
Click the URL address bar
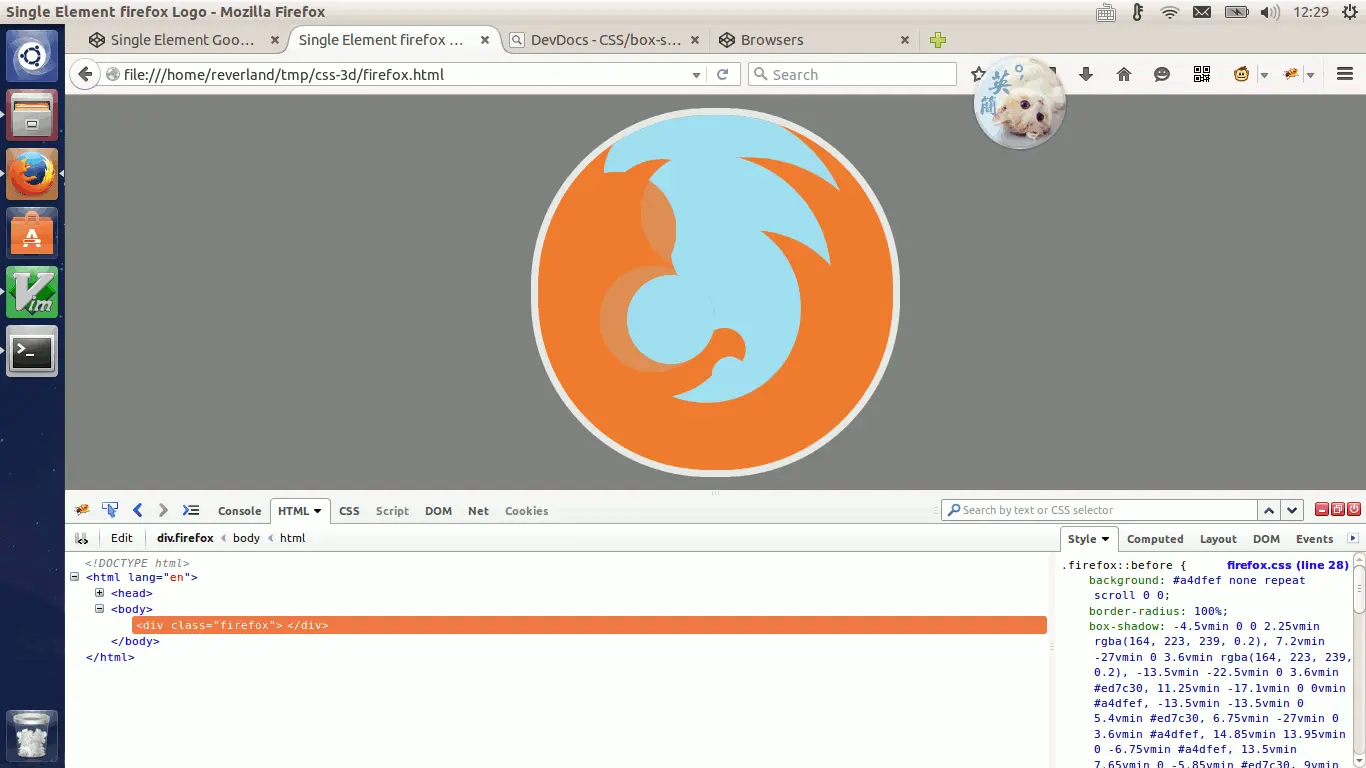(400, 75)
